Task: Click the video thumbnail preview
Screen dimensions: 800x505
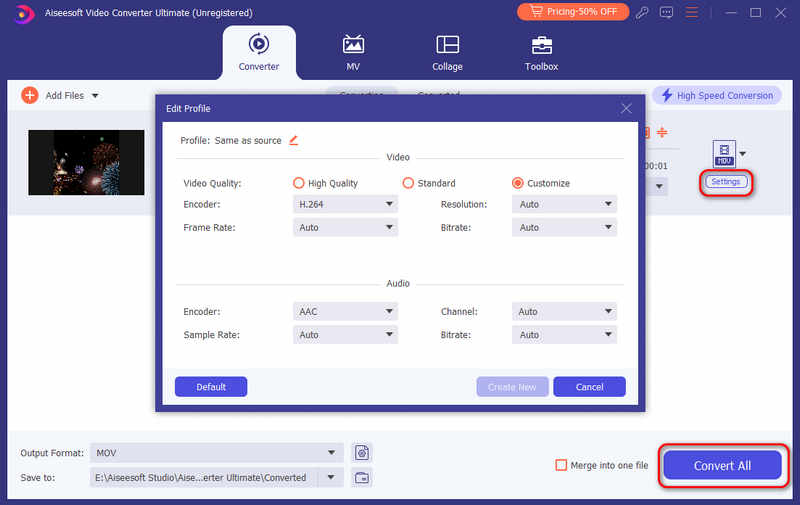Action: (86, 162)
